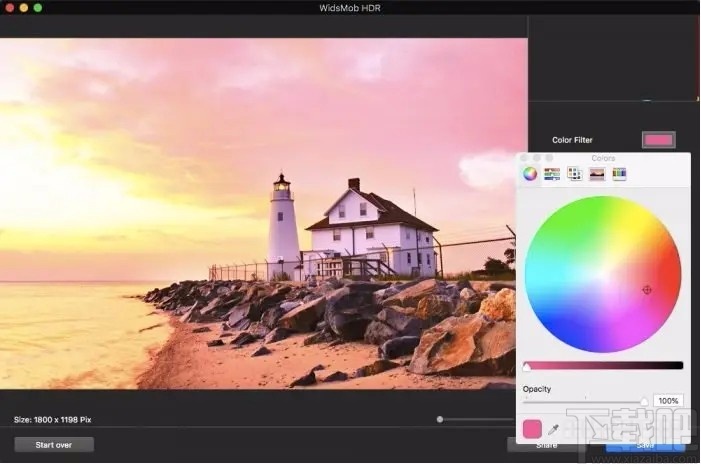Maximize the WidsMob HDR window
This screenshot has width=701, height=464.
point(38,8)
